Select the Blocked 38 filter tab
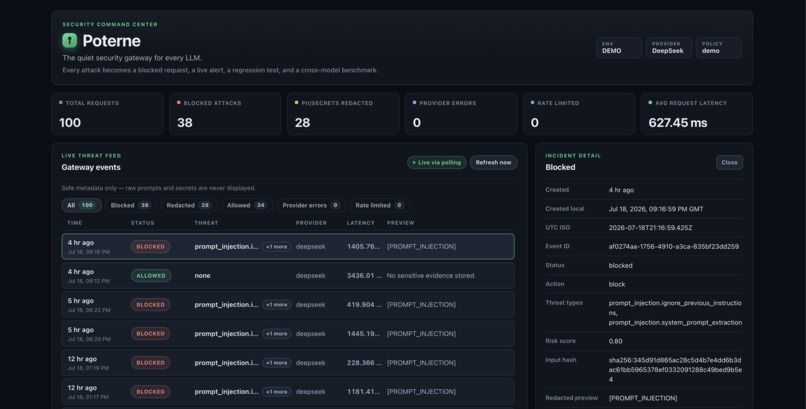Viewport: 806px width, 409px height. (x=131, y=205)
